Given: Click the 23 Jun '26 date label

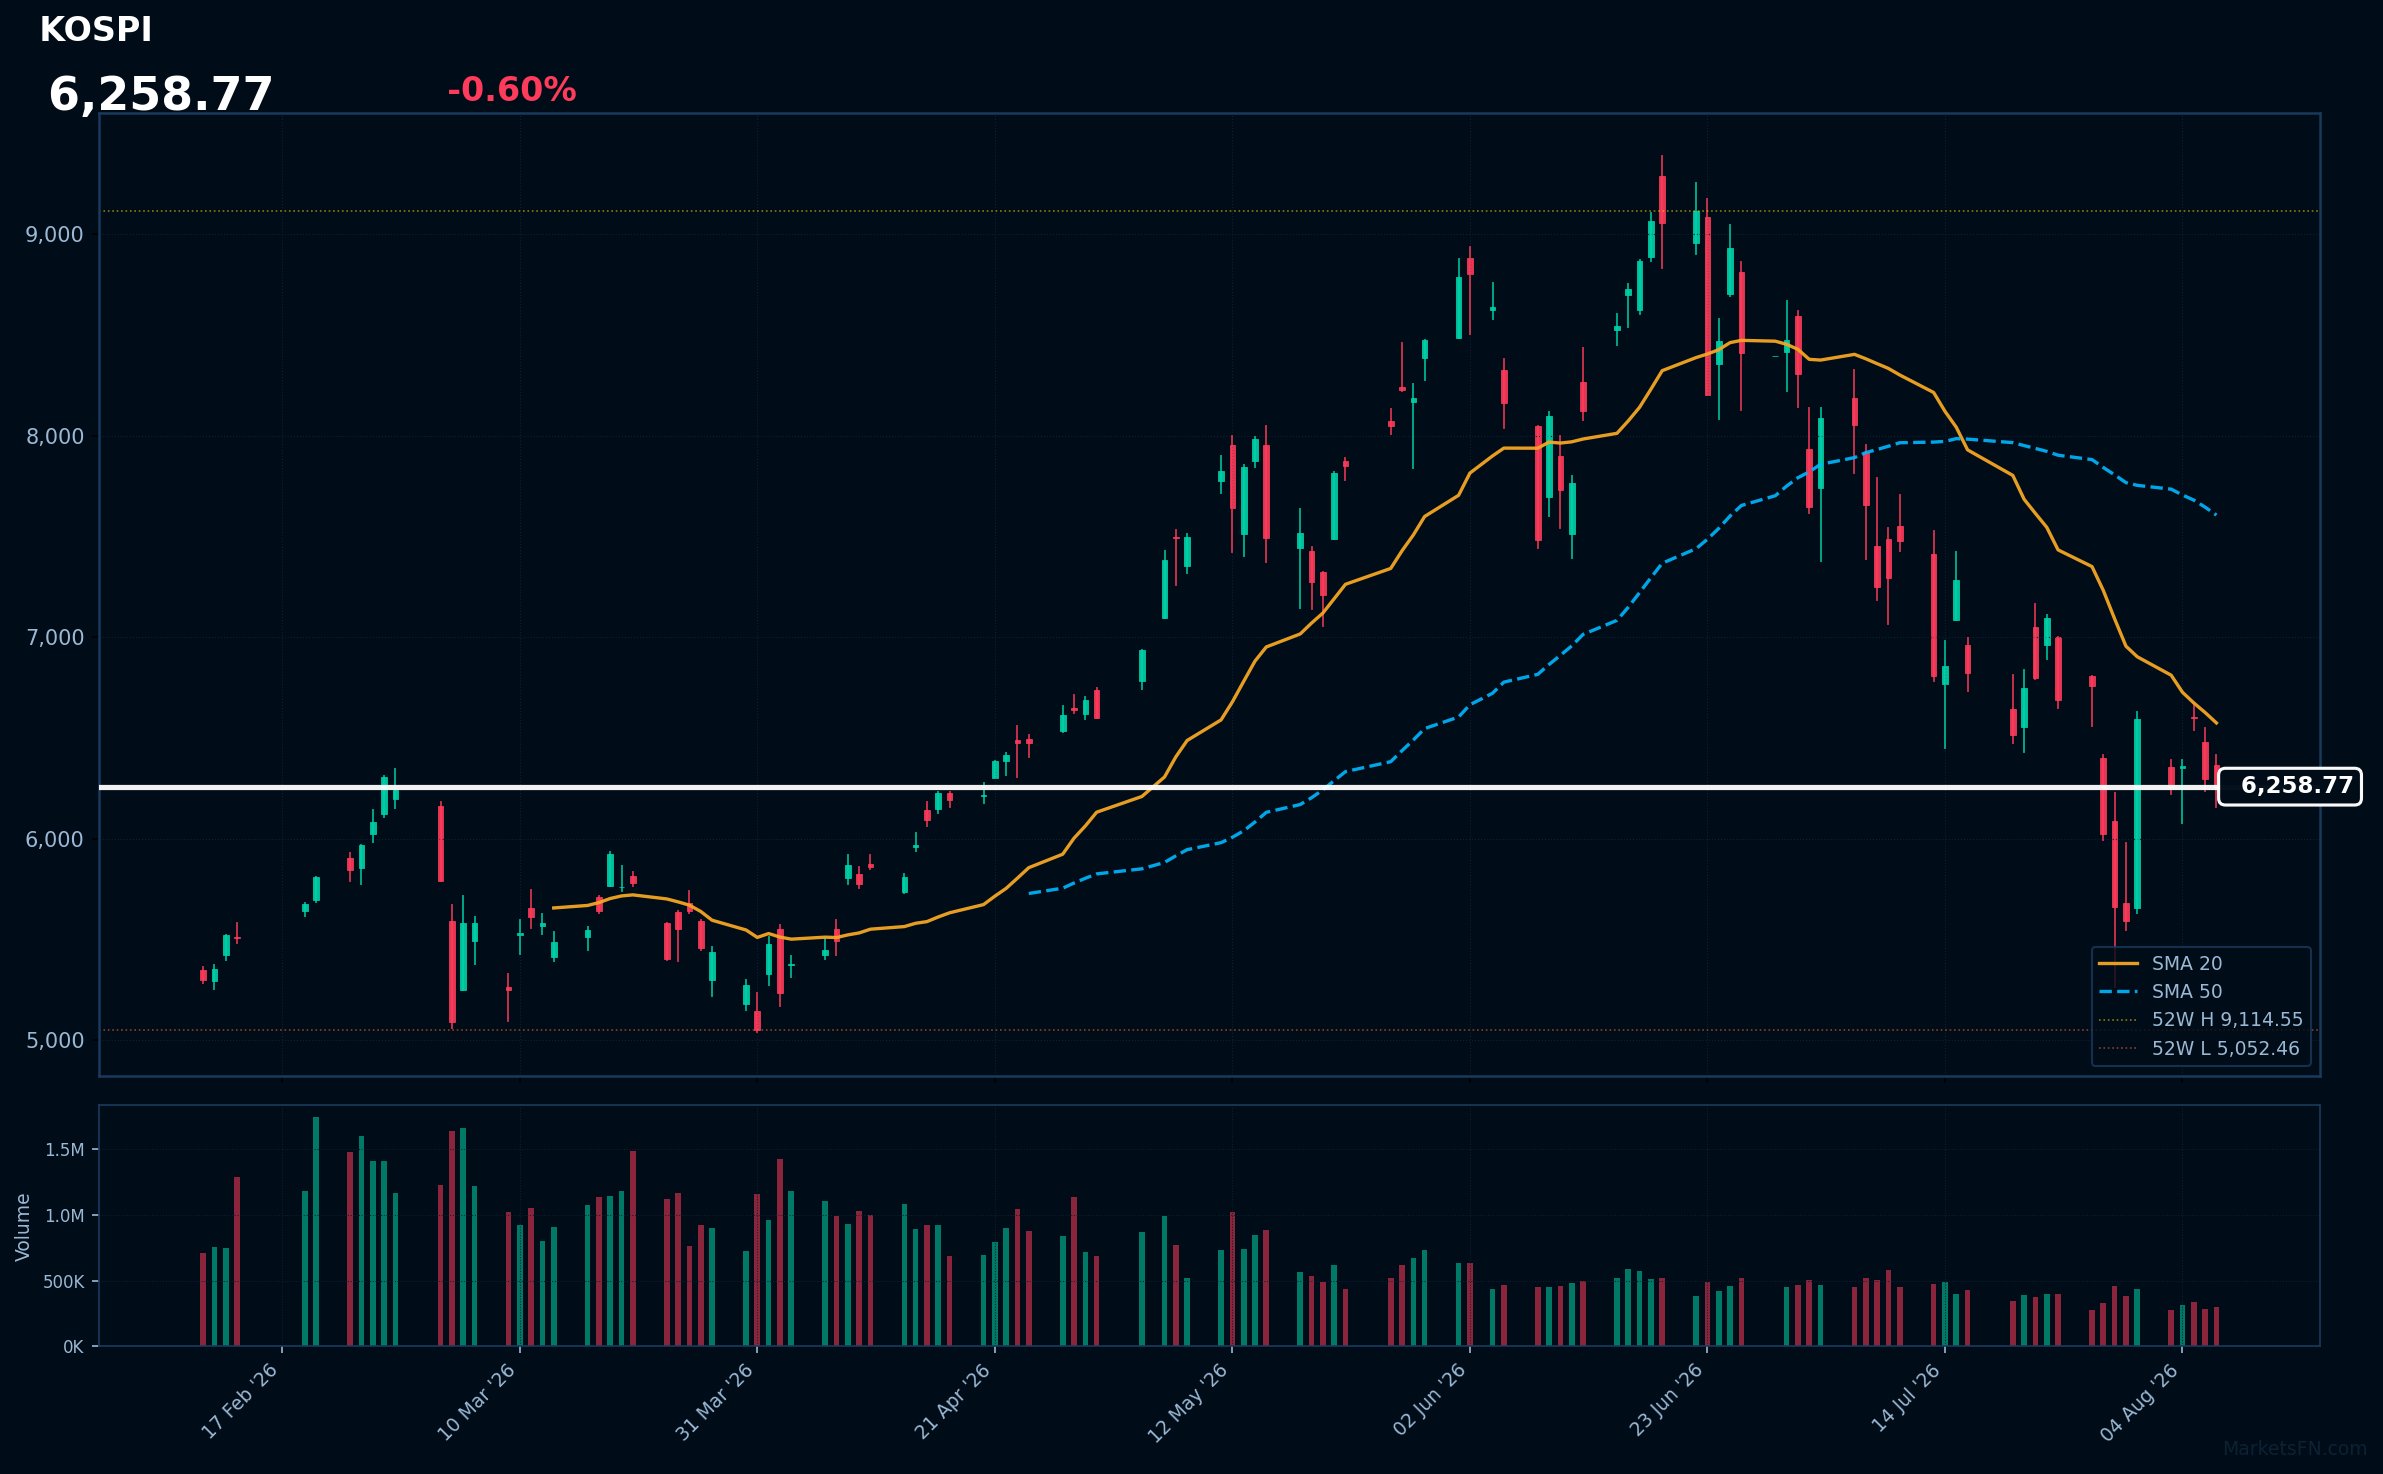Looking at the screenshot, I should tap(1666, 1400).
